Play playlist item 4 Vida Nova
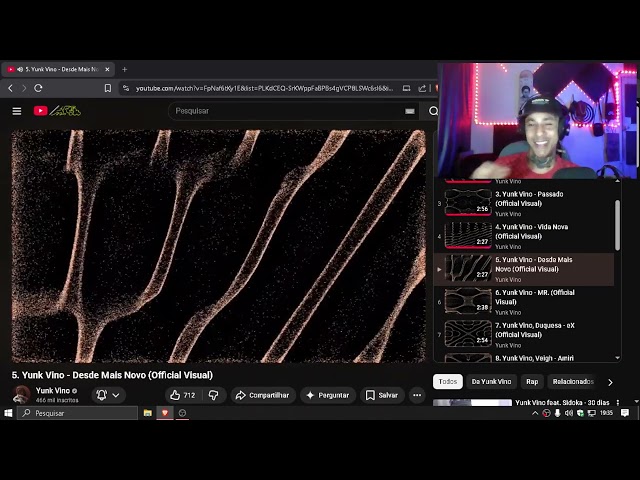The image size is (640, 480). pos(524,236)
